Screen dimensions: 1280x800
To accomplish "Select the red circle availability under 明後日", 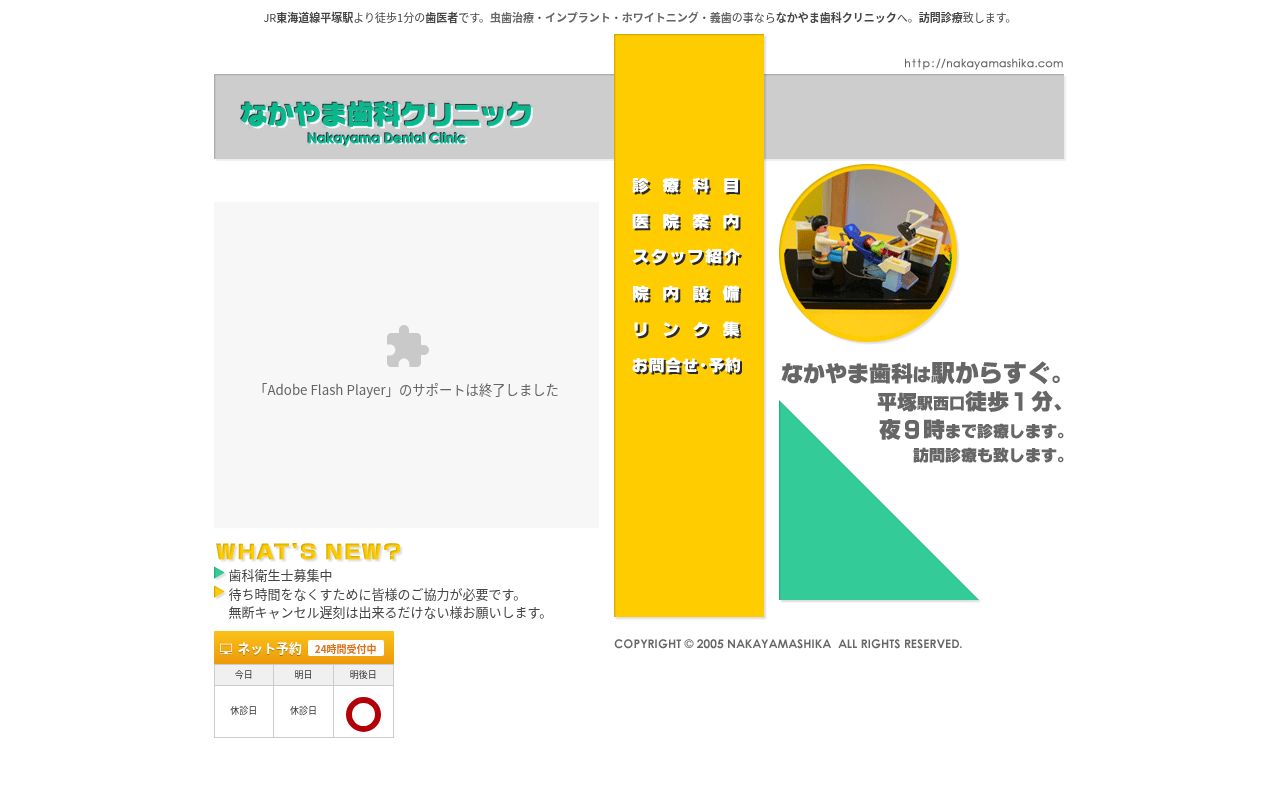I will pos(363,714).
